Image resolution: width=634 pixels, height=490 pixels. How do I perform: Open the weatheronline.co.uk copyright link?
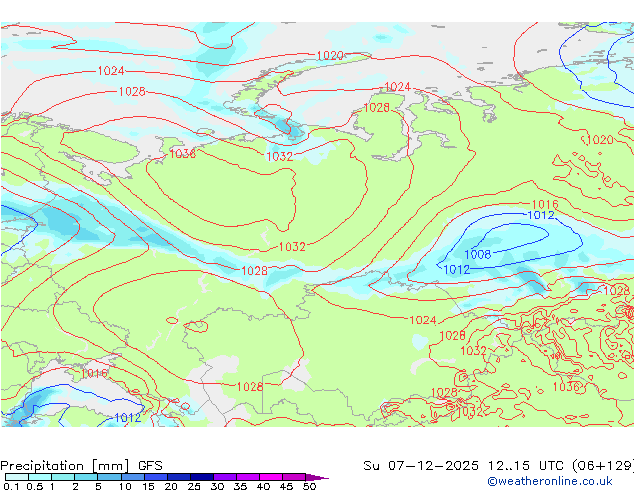(x=550, y=481)
